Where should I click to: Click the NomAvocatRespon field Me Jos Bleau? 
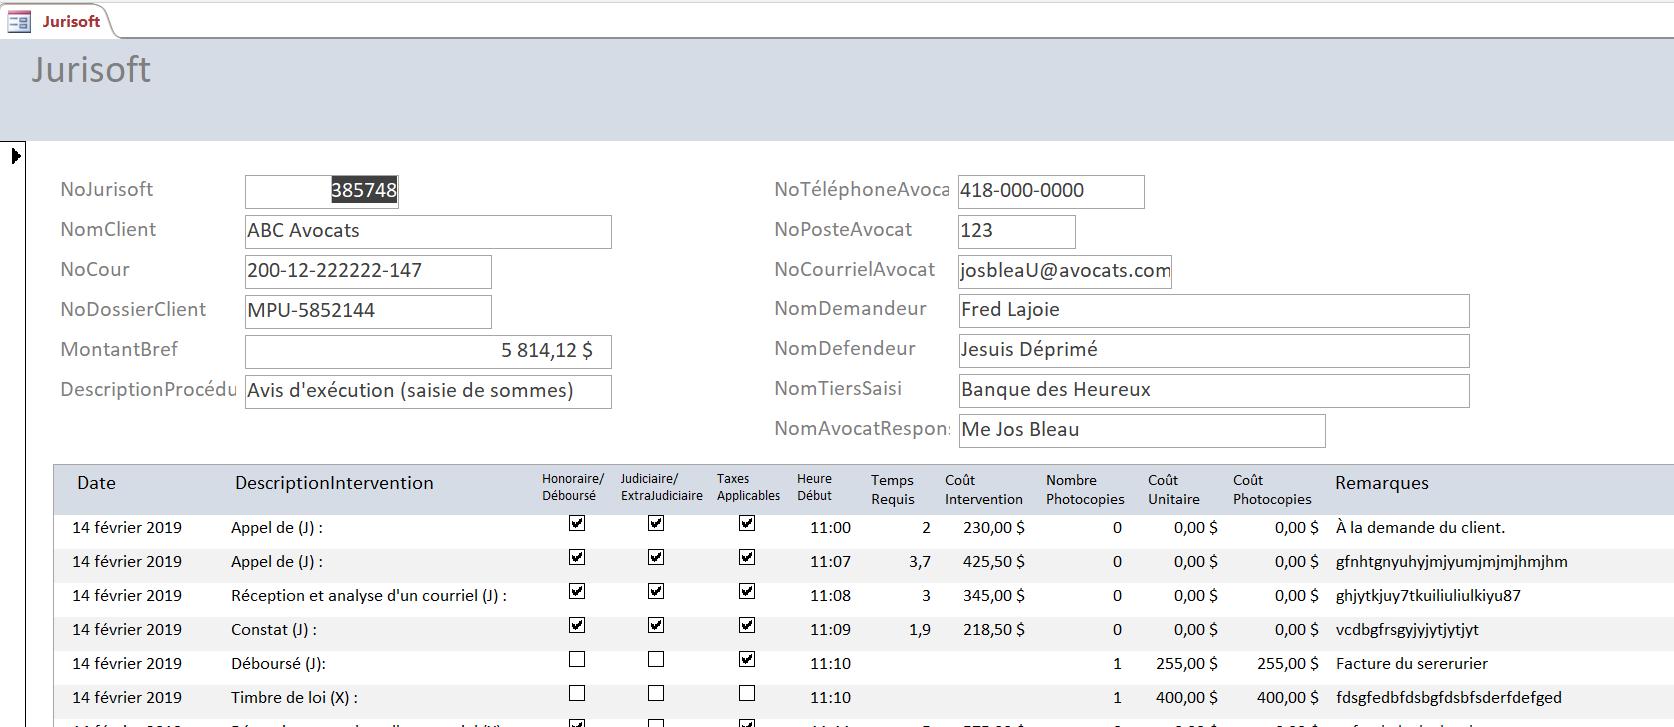pos(1142,430)
